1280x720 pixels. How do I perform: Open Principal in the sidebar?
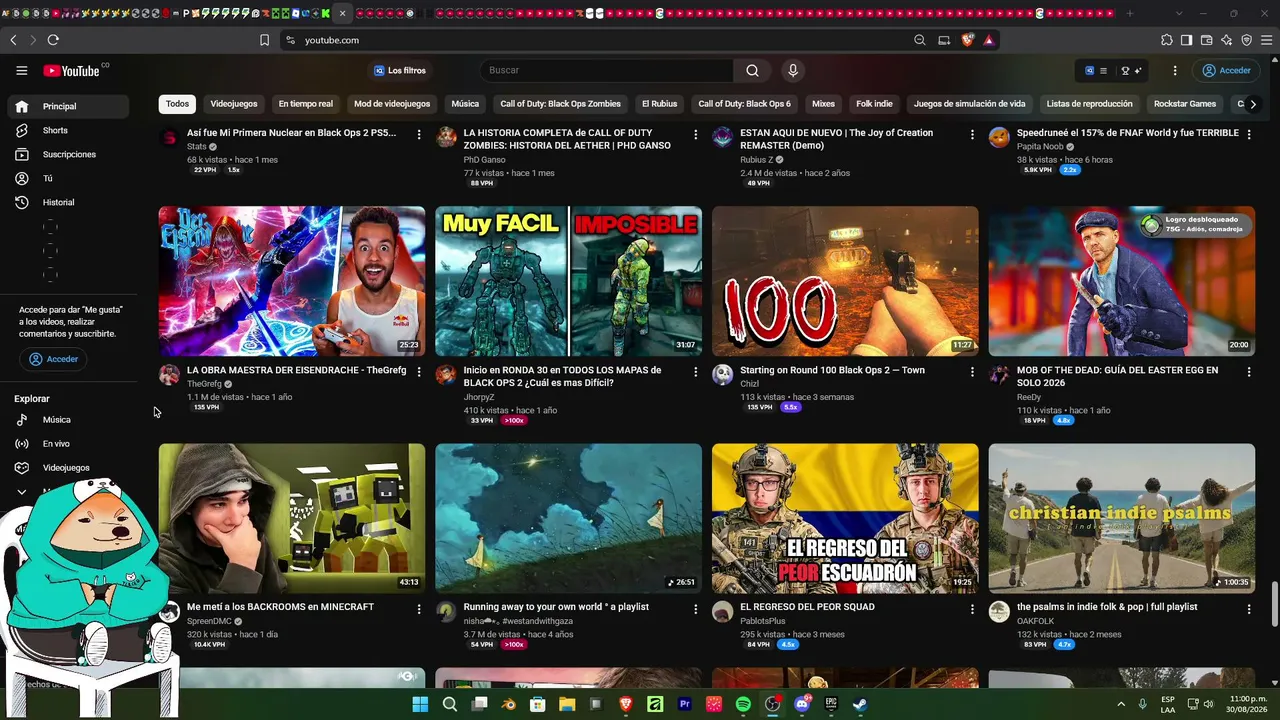click(68, 106)
